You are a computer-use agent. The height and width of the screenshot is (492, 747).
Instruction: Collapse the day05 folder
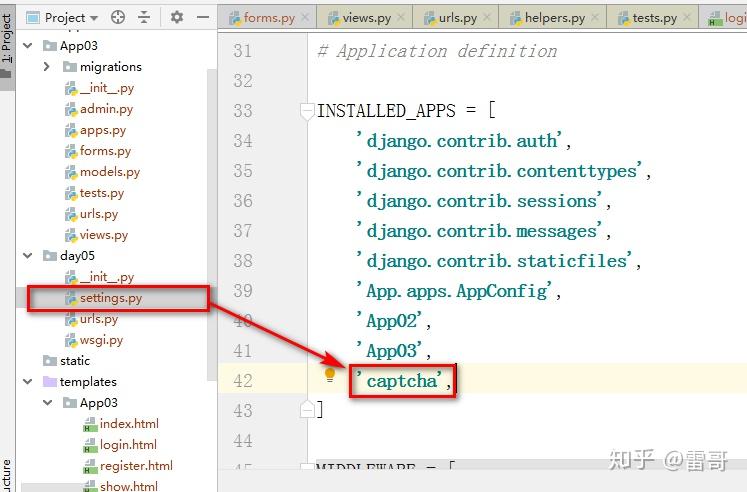click(28, 256)
